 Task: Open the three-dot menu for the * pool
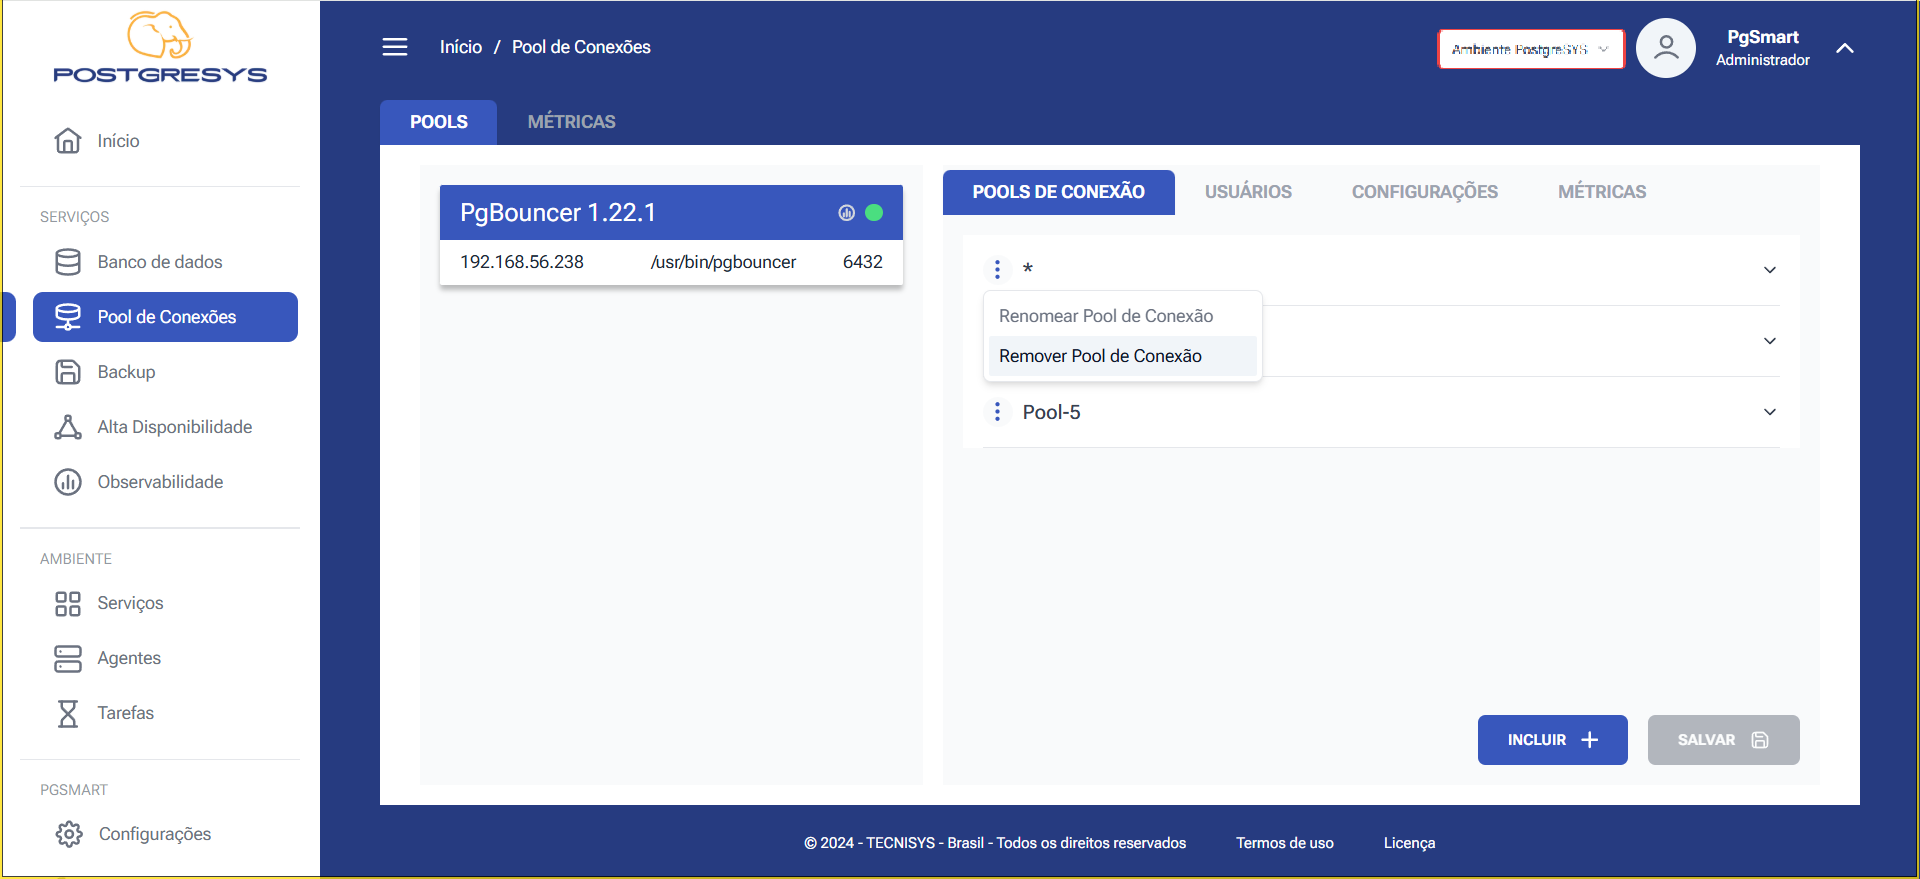997,270
